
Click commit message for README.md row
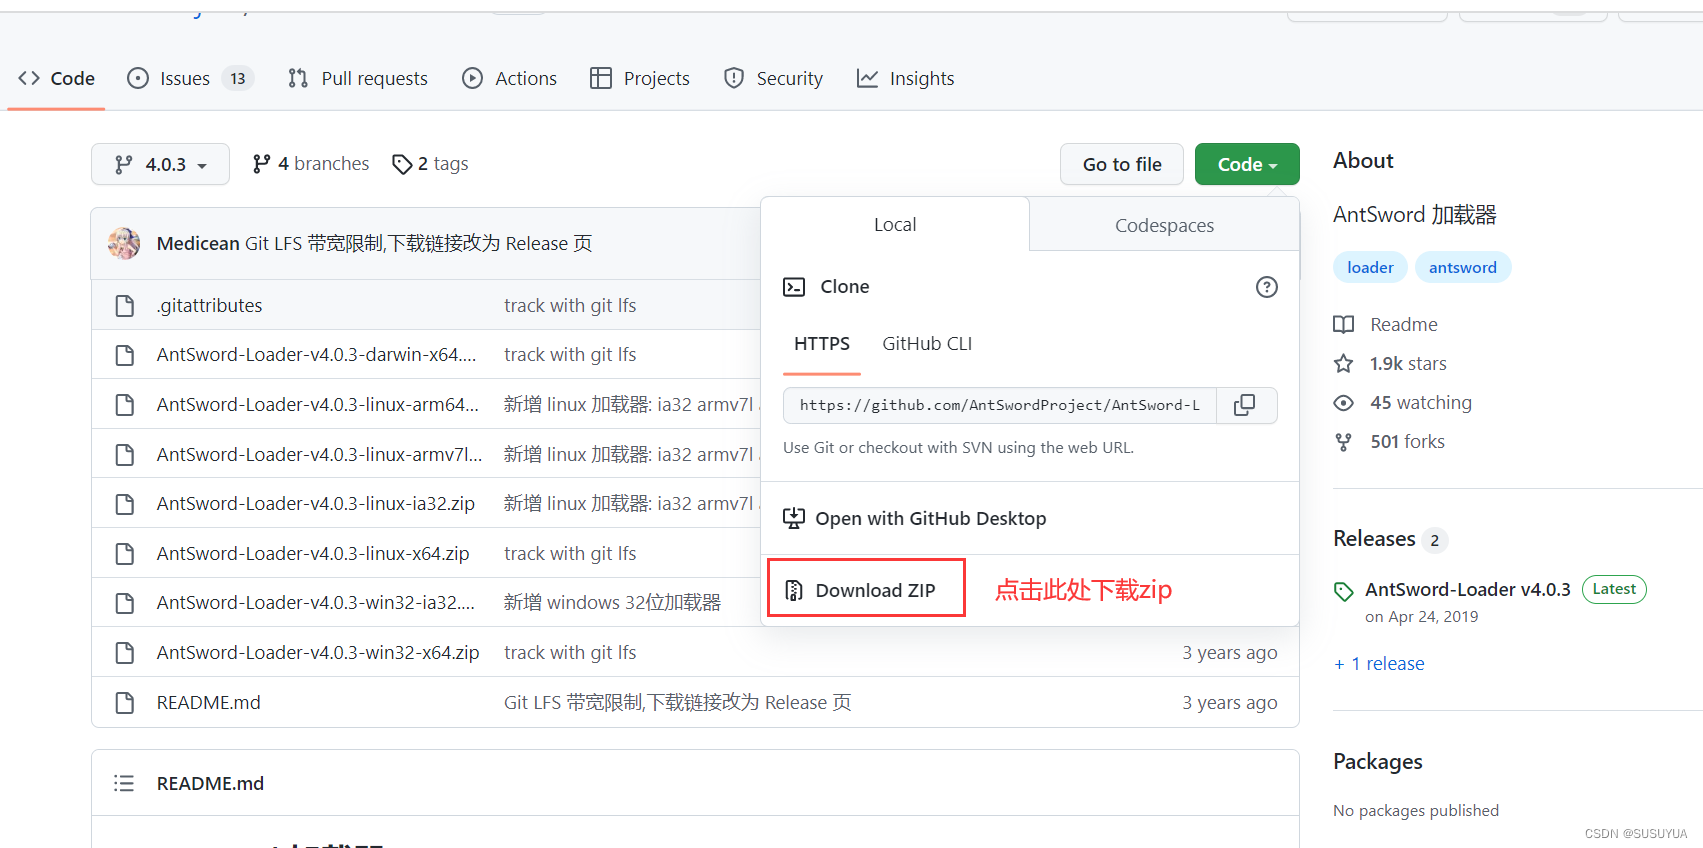click(677, 702)
